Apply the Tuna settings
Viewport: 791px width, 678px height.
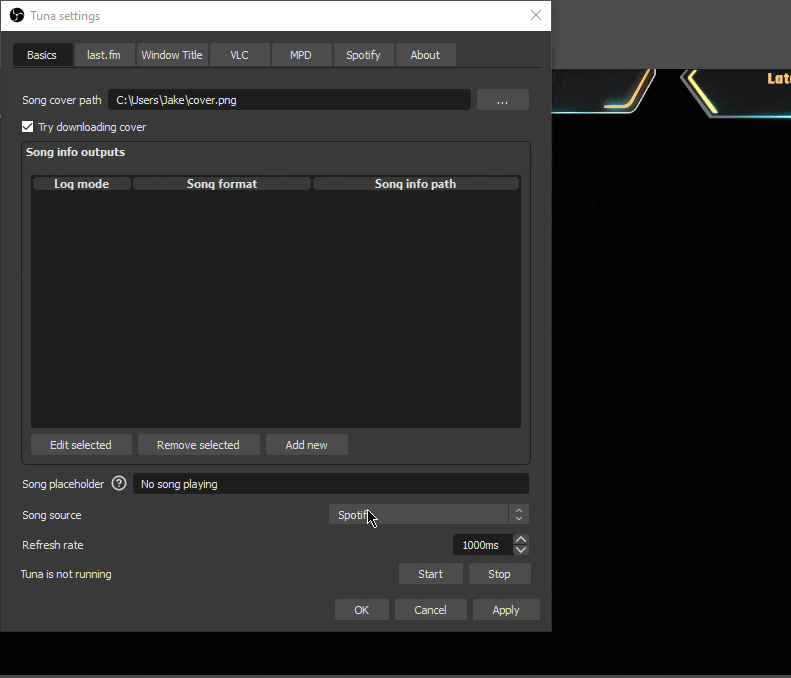[506, 610]
